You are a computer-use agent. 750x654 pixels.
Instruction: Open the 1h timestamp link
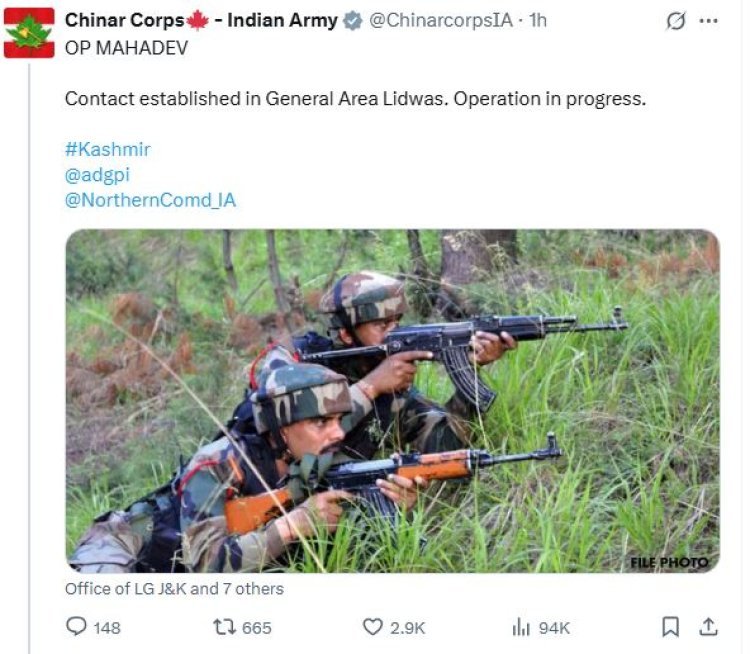(x=537, y=21)
